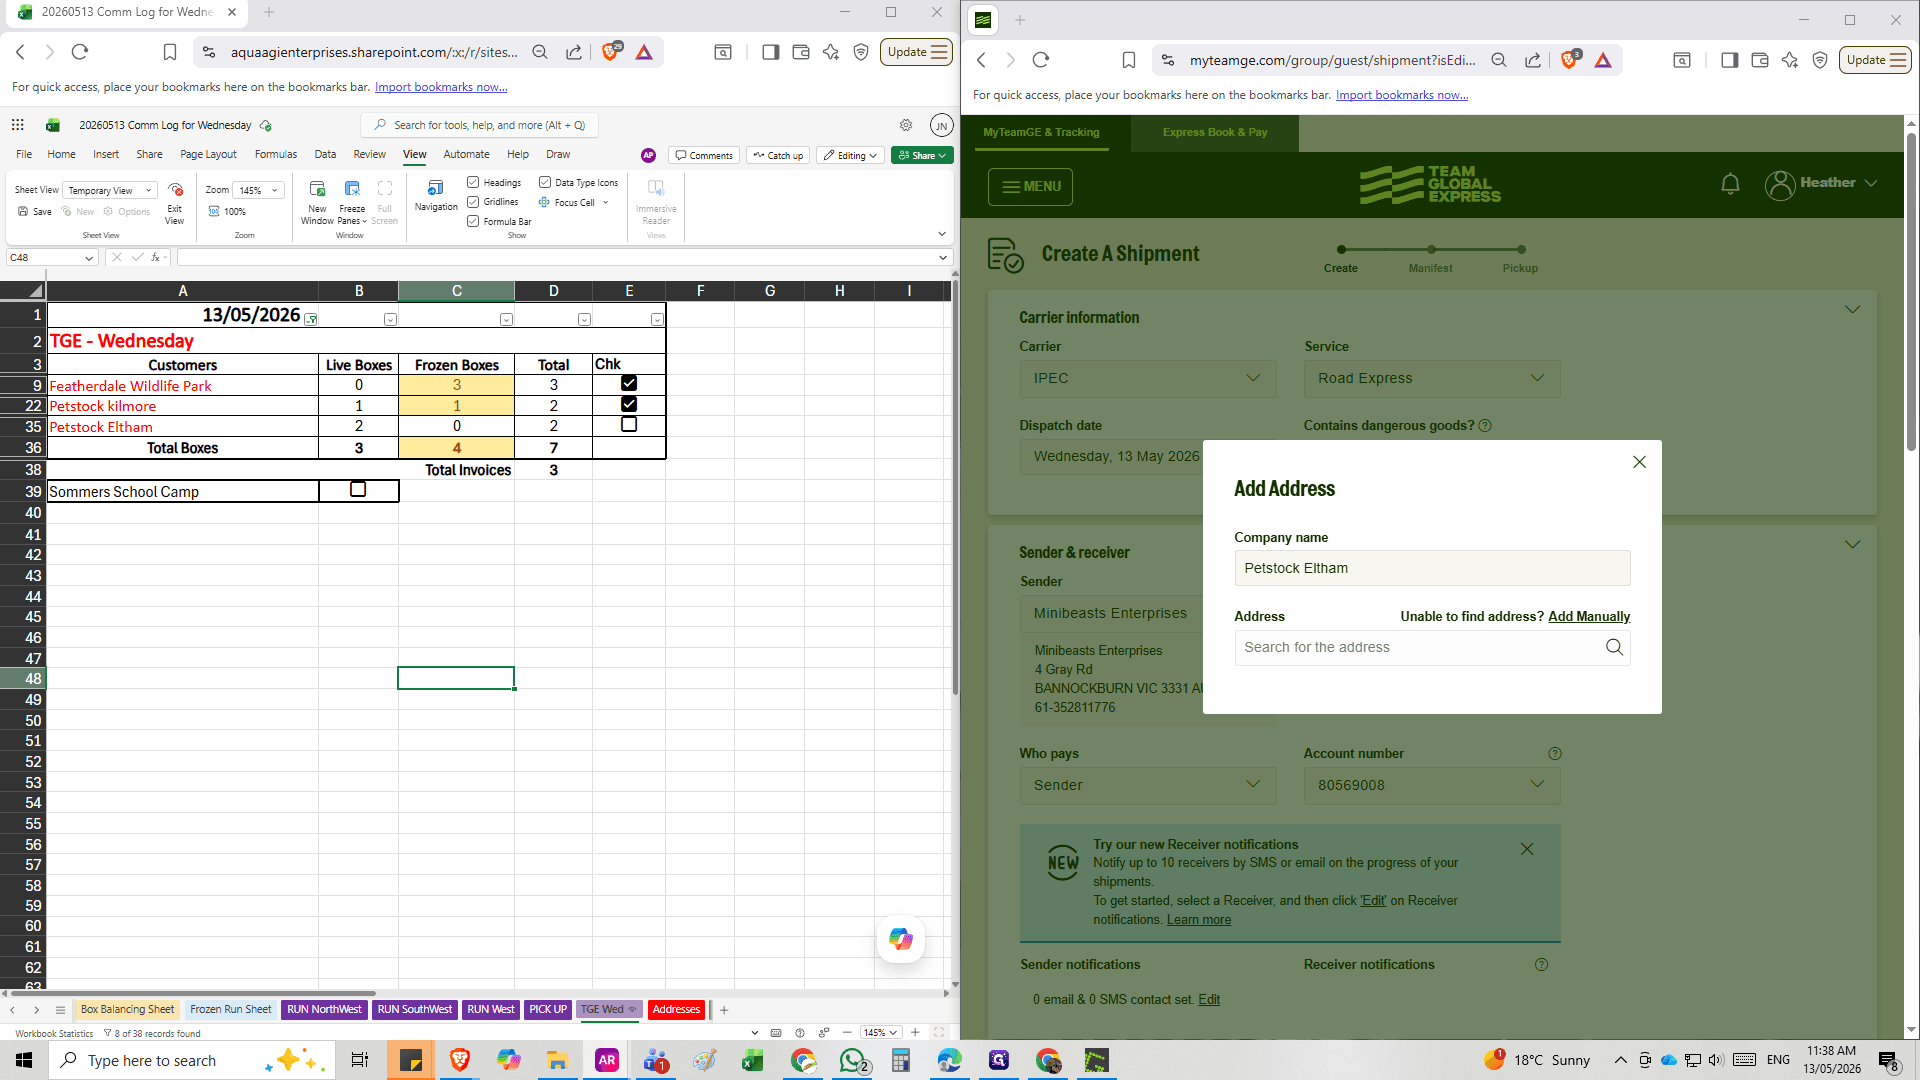Bookmark the myteamge page in the right browser
The width and height of the screenshot is (1920, 1080).
click(1129, 60)
